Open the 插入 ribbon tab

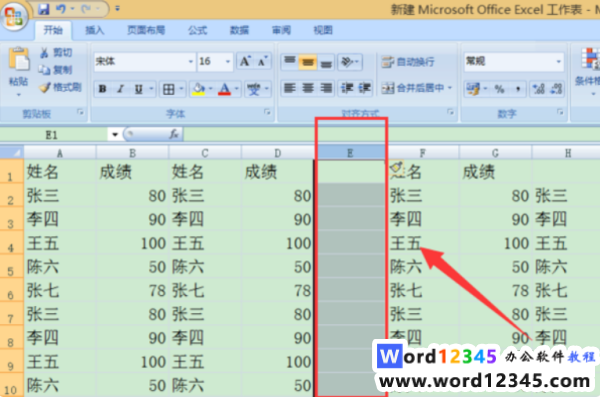[95, 30]
